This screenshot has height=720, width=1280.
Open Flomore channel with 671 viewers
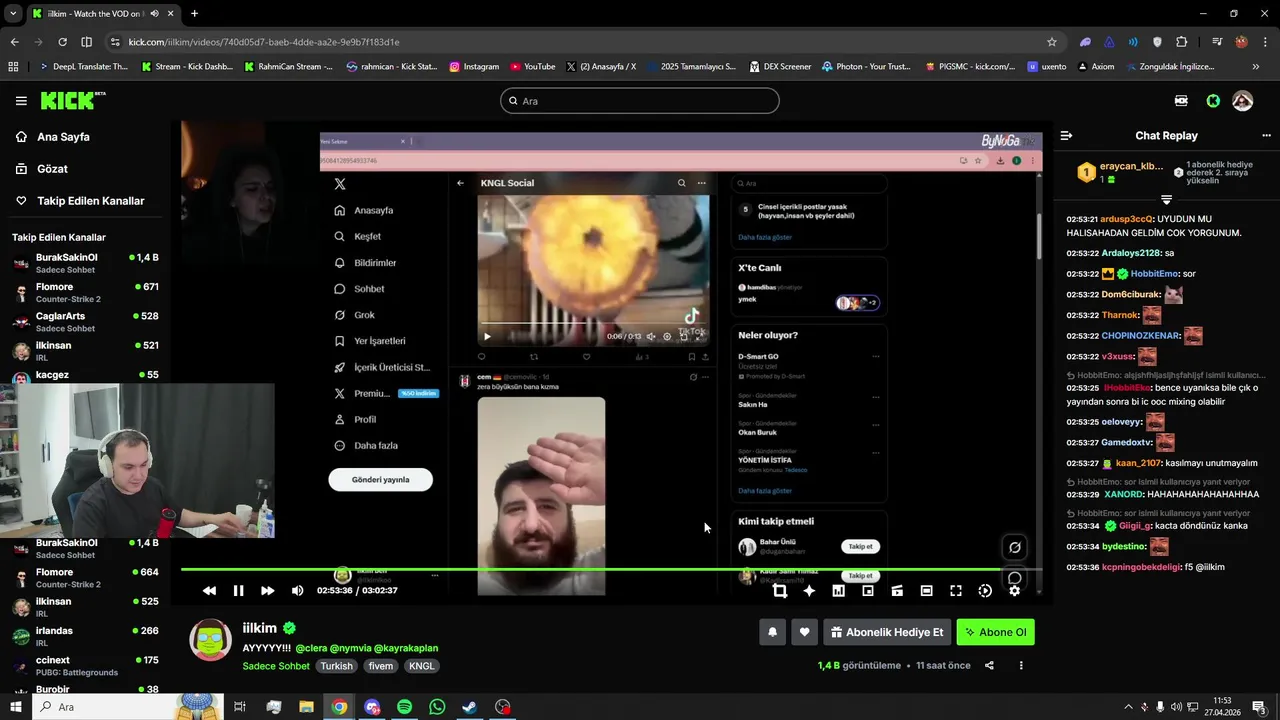tap(85, 292)
